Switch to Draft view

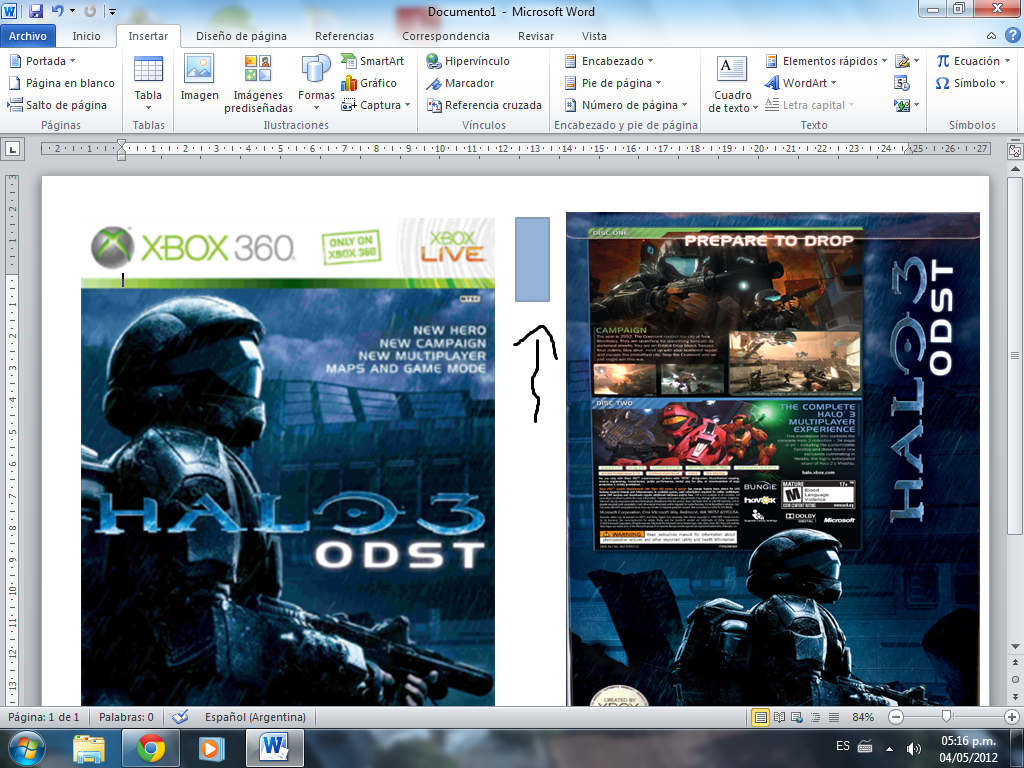(x=834, y=717)
